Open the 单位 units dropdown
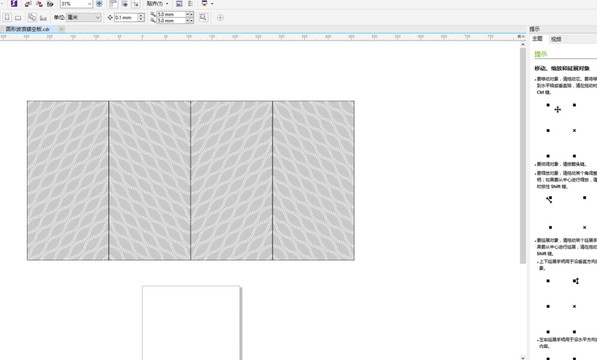 [x=84, y=18]
